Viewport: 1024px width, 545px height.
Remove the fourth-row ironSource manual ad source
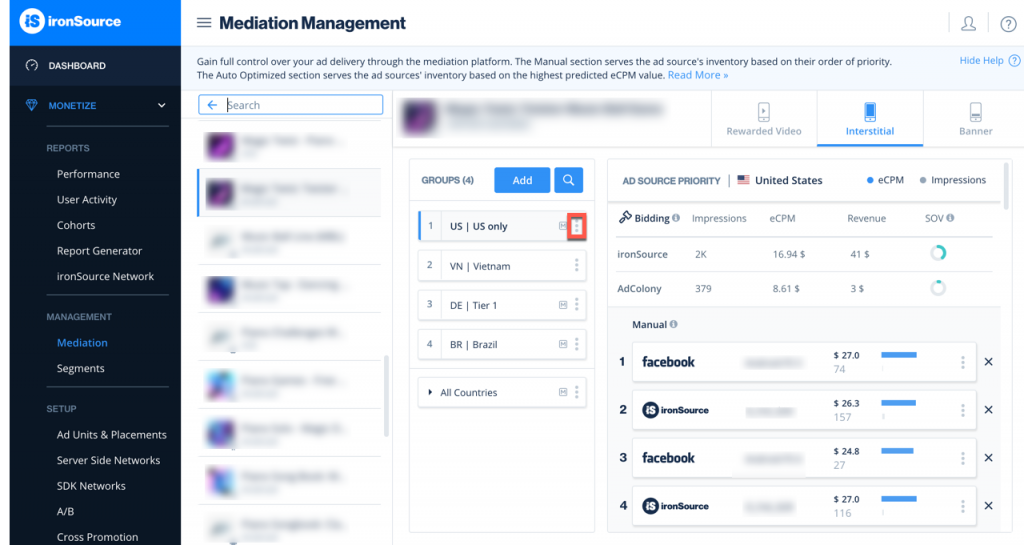[989, 506]
